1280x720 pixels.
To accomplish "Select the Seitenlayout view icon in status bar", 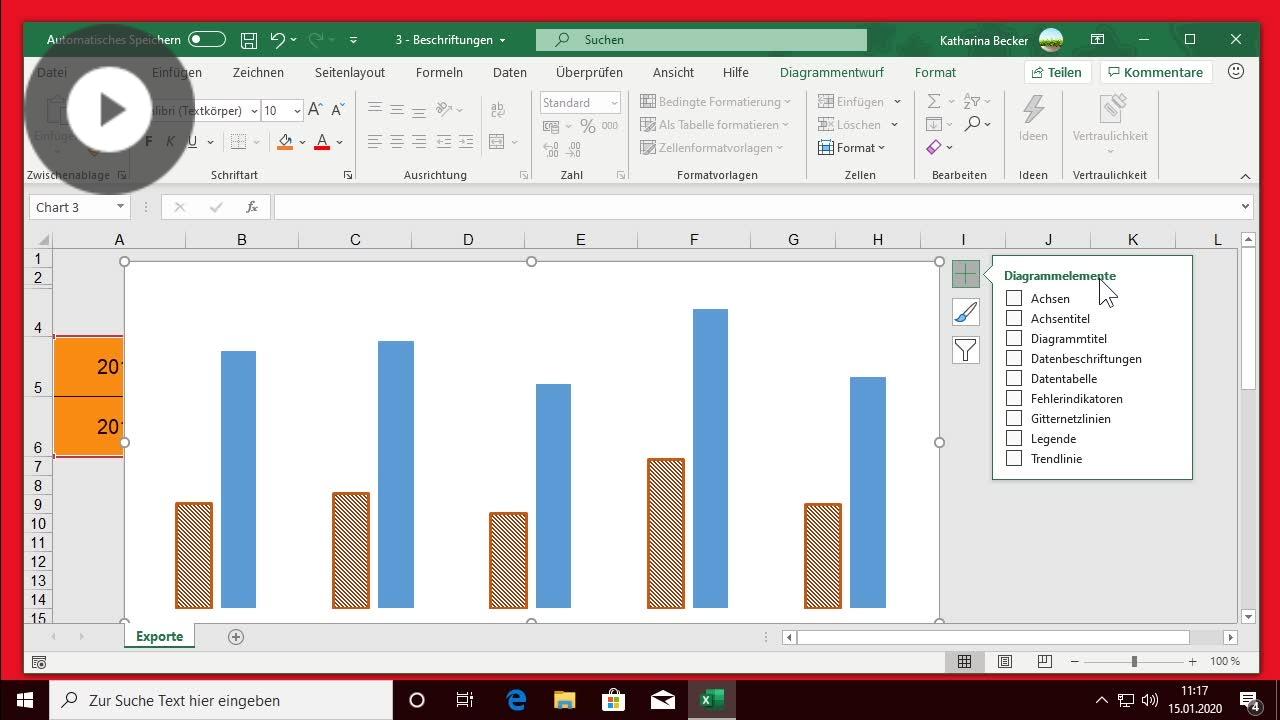I will [1004, 661].
